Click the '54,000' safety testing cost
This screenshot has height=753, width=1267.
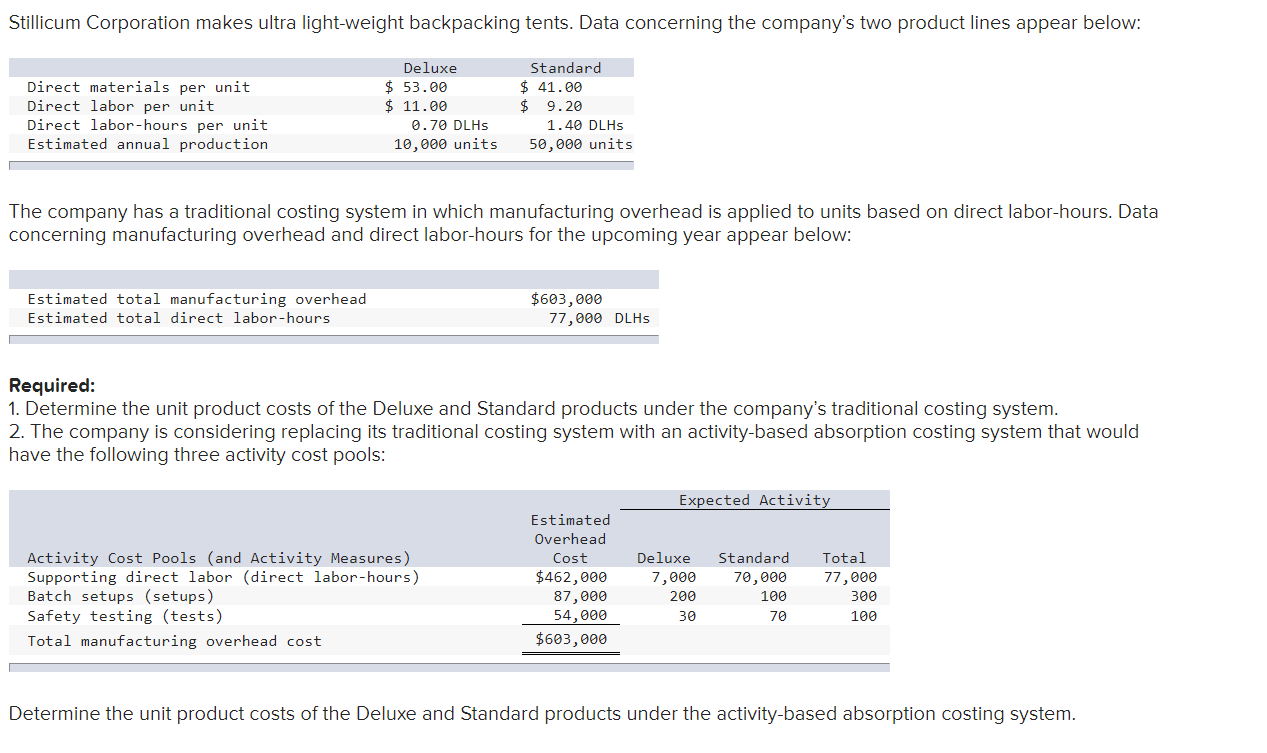(580, 616)
